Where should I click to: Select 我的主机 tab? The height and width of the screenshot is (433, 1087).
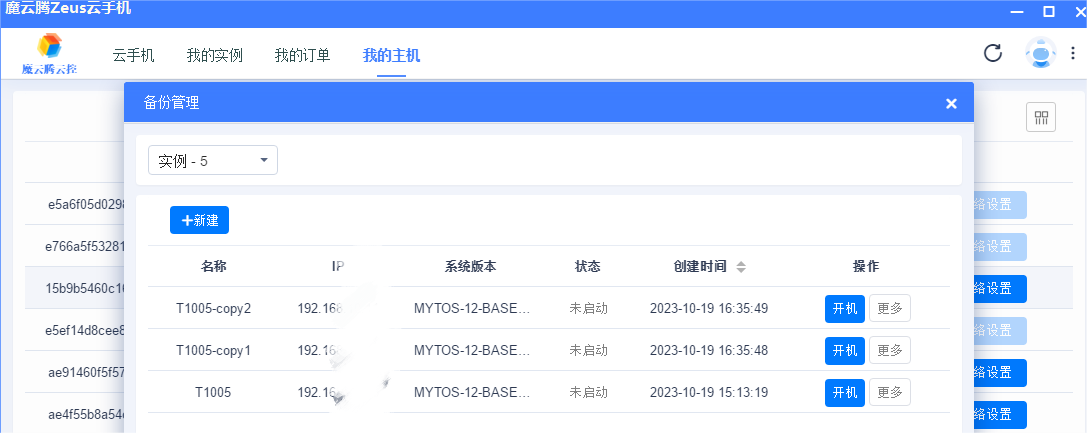click(x=391, y=55)
